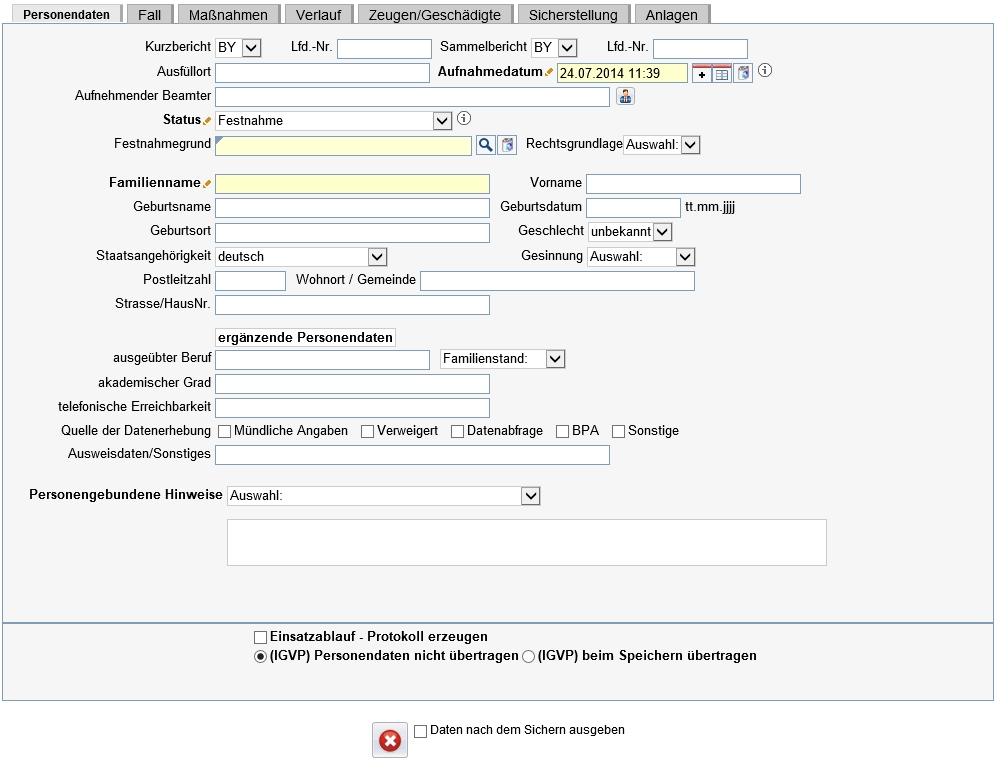Select beim Speichern übertragen radio button
The image size is (998, 764).
click(528, 656)
